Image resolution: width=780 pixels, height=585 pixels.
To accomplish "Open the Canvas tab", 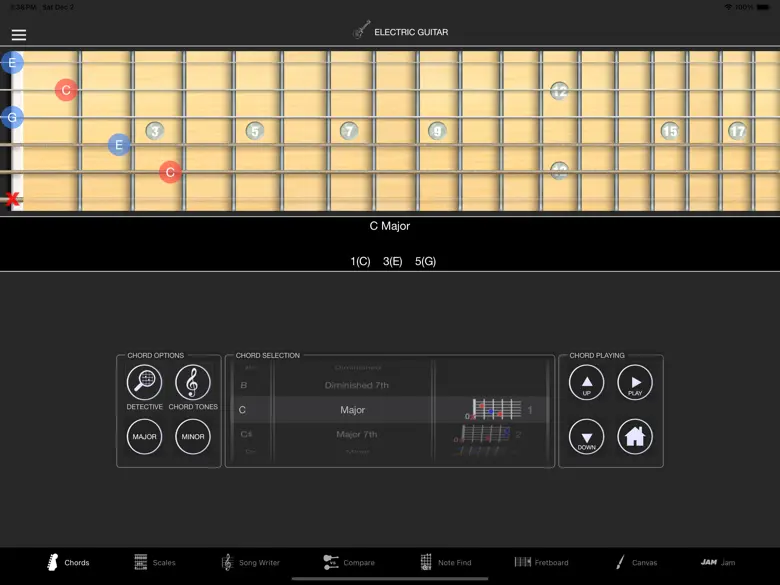I will point(636,562).
